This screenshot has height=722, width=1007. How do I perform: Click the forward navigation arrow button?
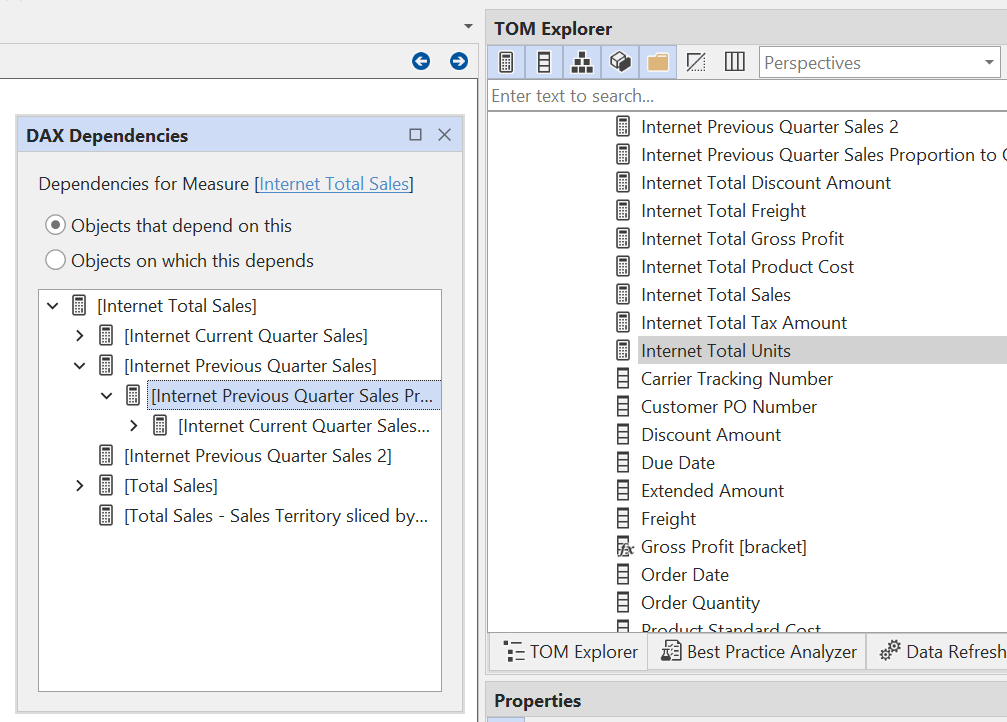coord(458,61)
